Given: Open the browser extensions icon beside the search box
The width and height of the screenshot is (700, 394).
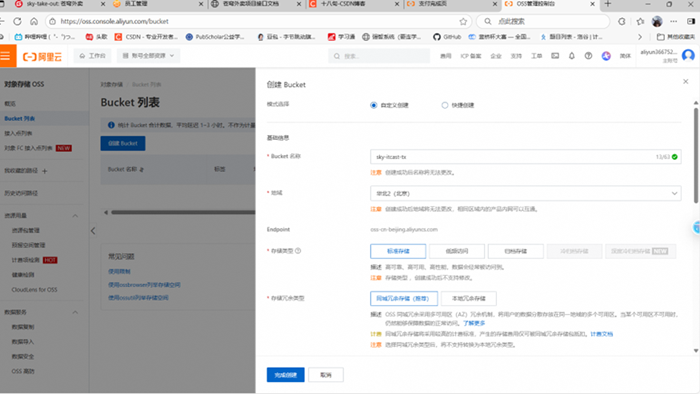Looking at the screenshot, I should tap(621, 21).
